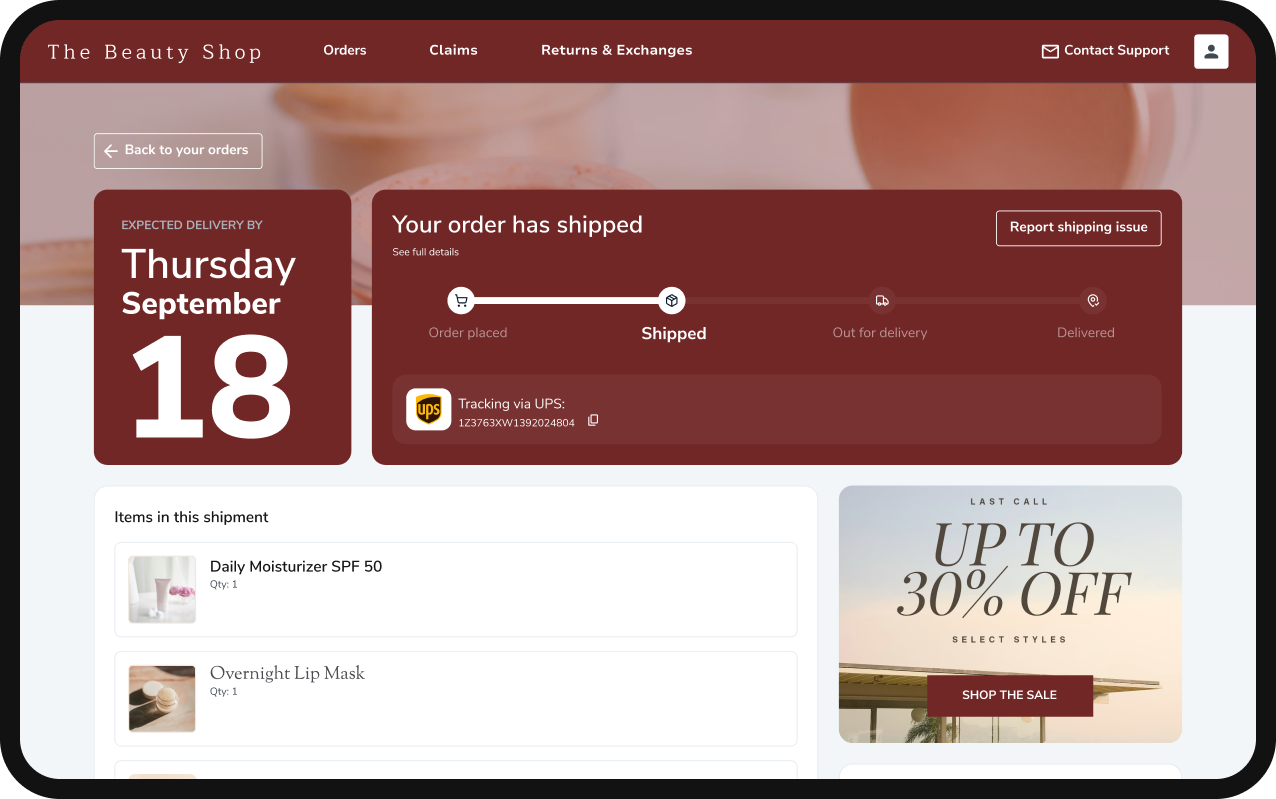This screenshot has width=1276, height=799.
Task: Open See full details link
Action: click(x=426, y=252)
